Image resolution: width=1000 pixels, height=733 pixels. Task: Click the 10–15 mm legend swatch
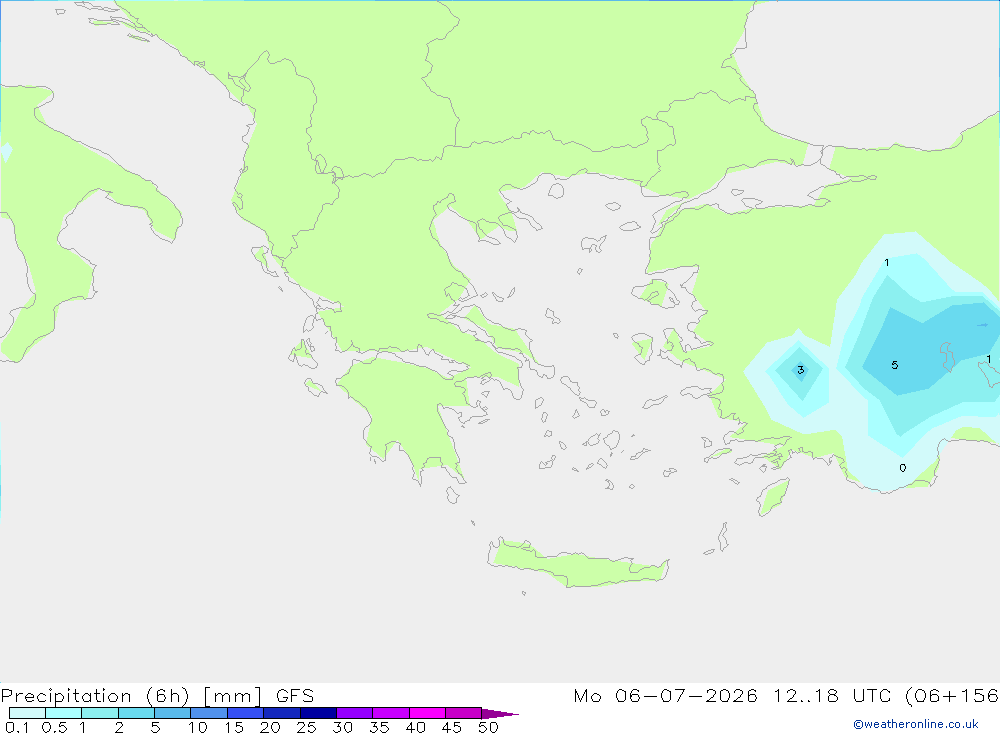click(209, 713)
